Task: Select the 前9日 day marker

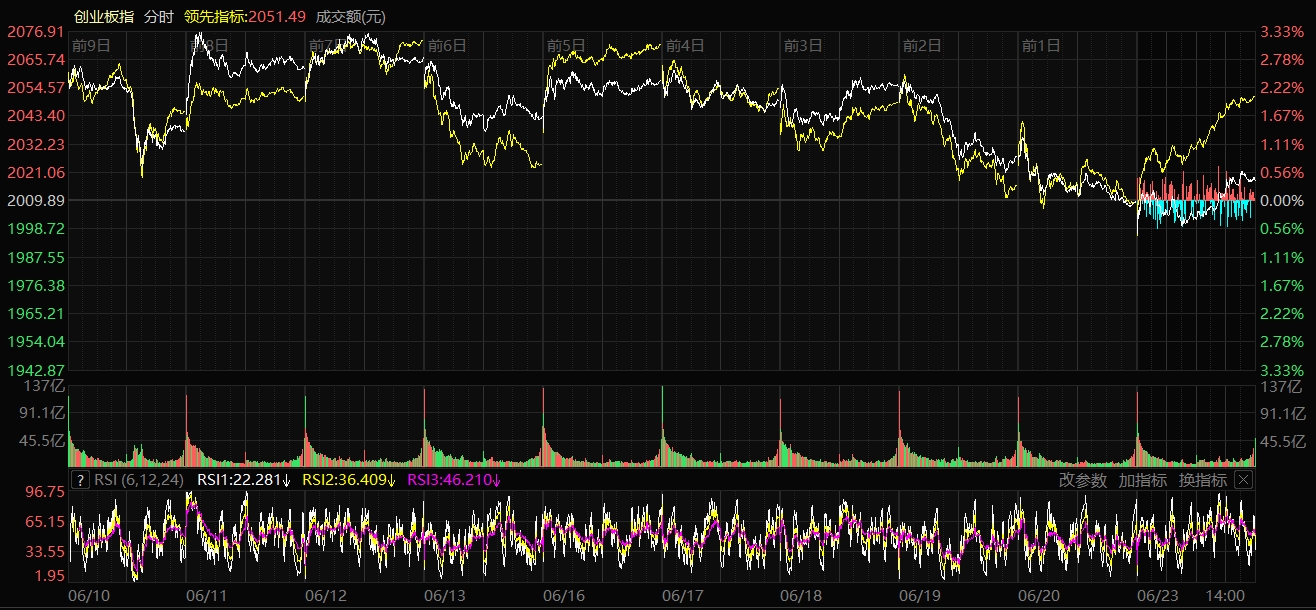Action: tap(91, 45)
